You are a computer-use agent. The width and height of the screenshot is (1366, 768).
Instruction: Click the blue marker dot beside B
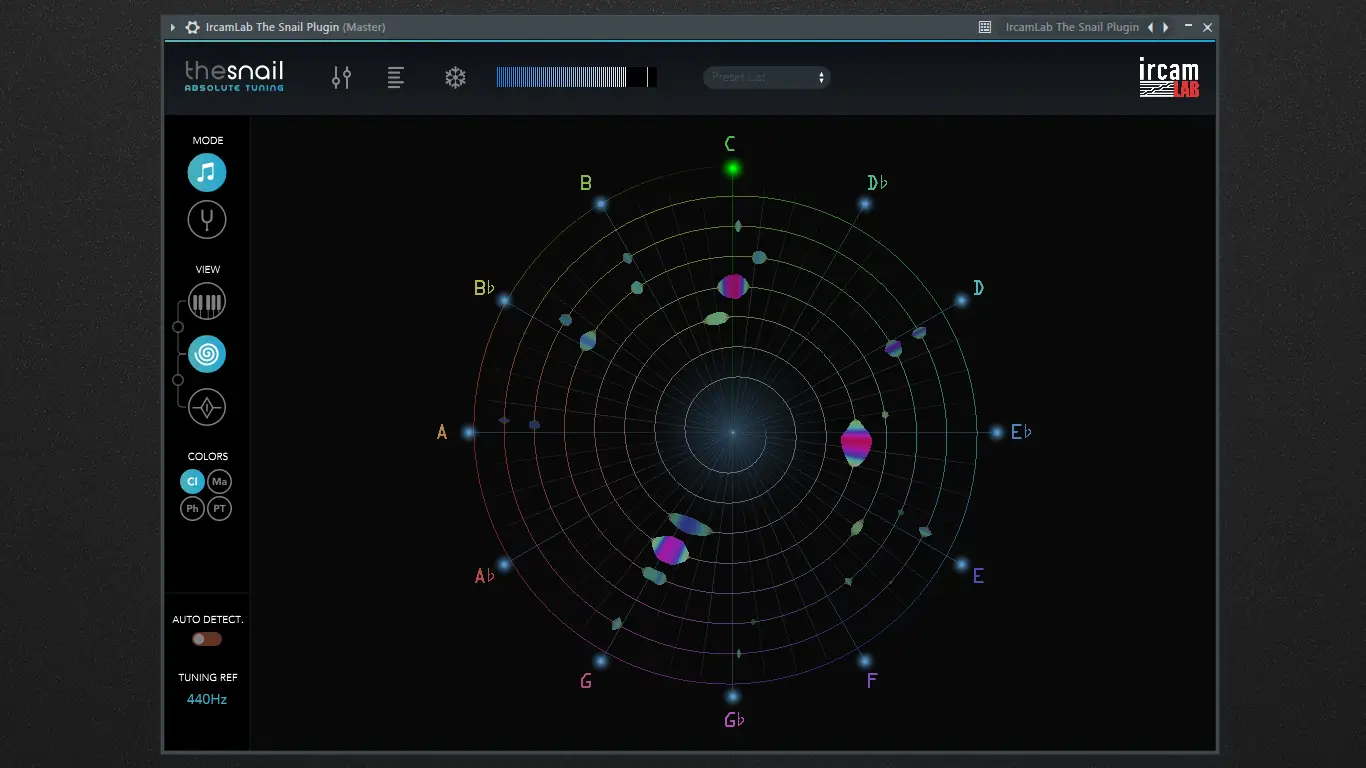click(x=601, y=204)
